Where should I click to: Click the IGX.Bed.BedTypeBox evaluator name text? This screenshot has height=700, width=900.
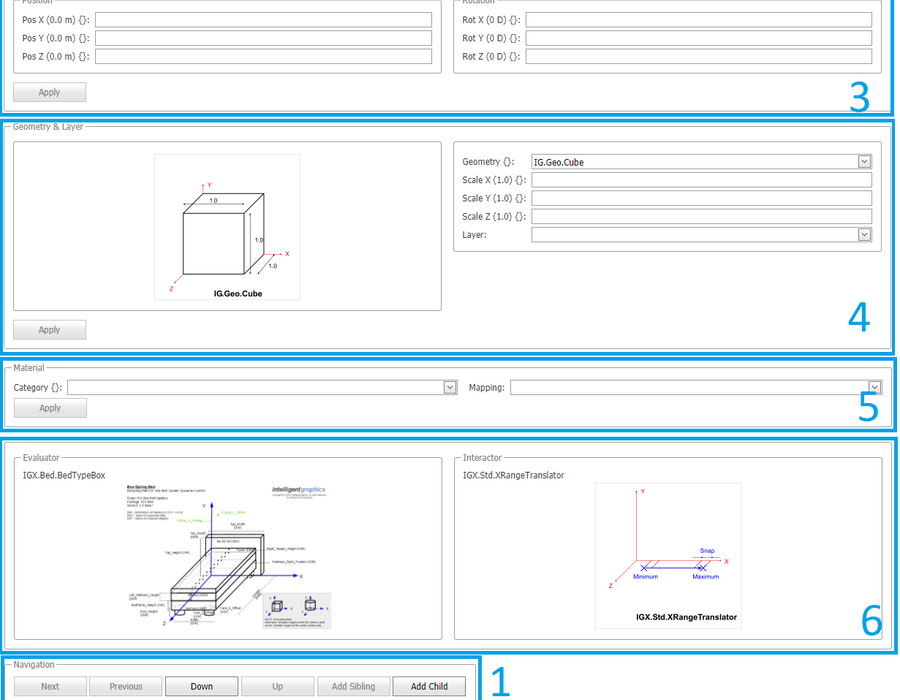[64, 476]
